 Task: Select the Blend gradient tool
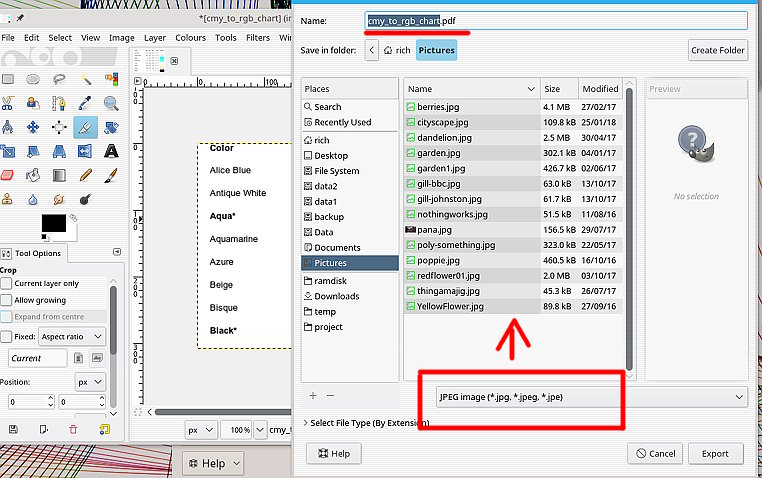coord(59,175)
